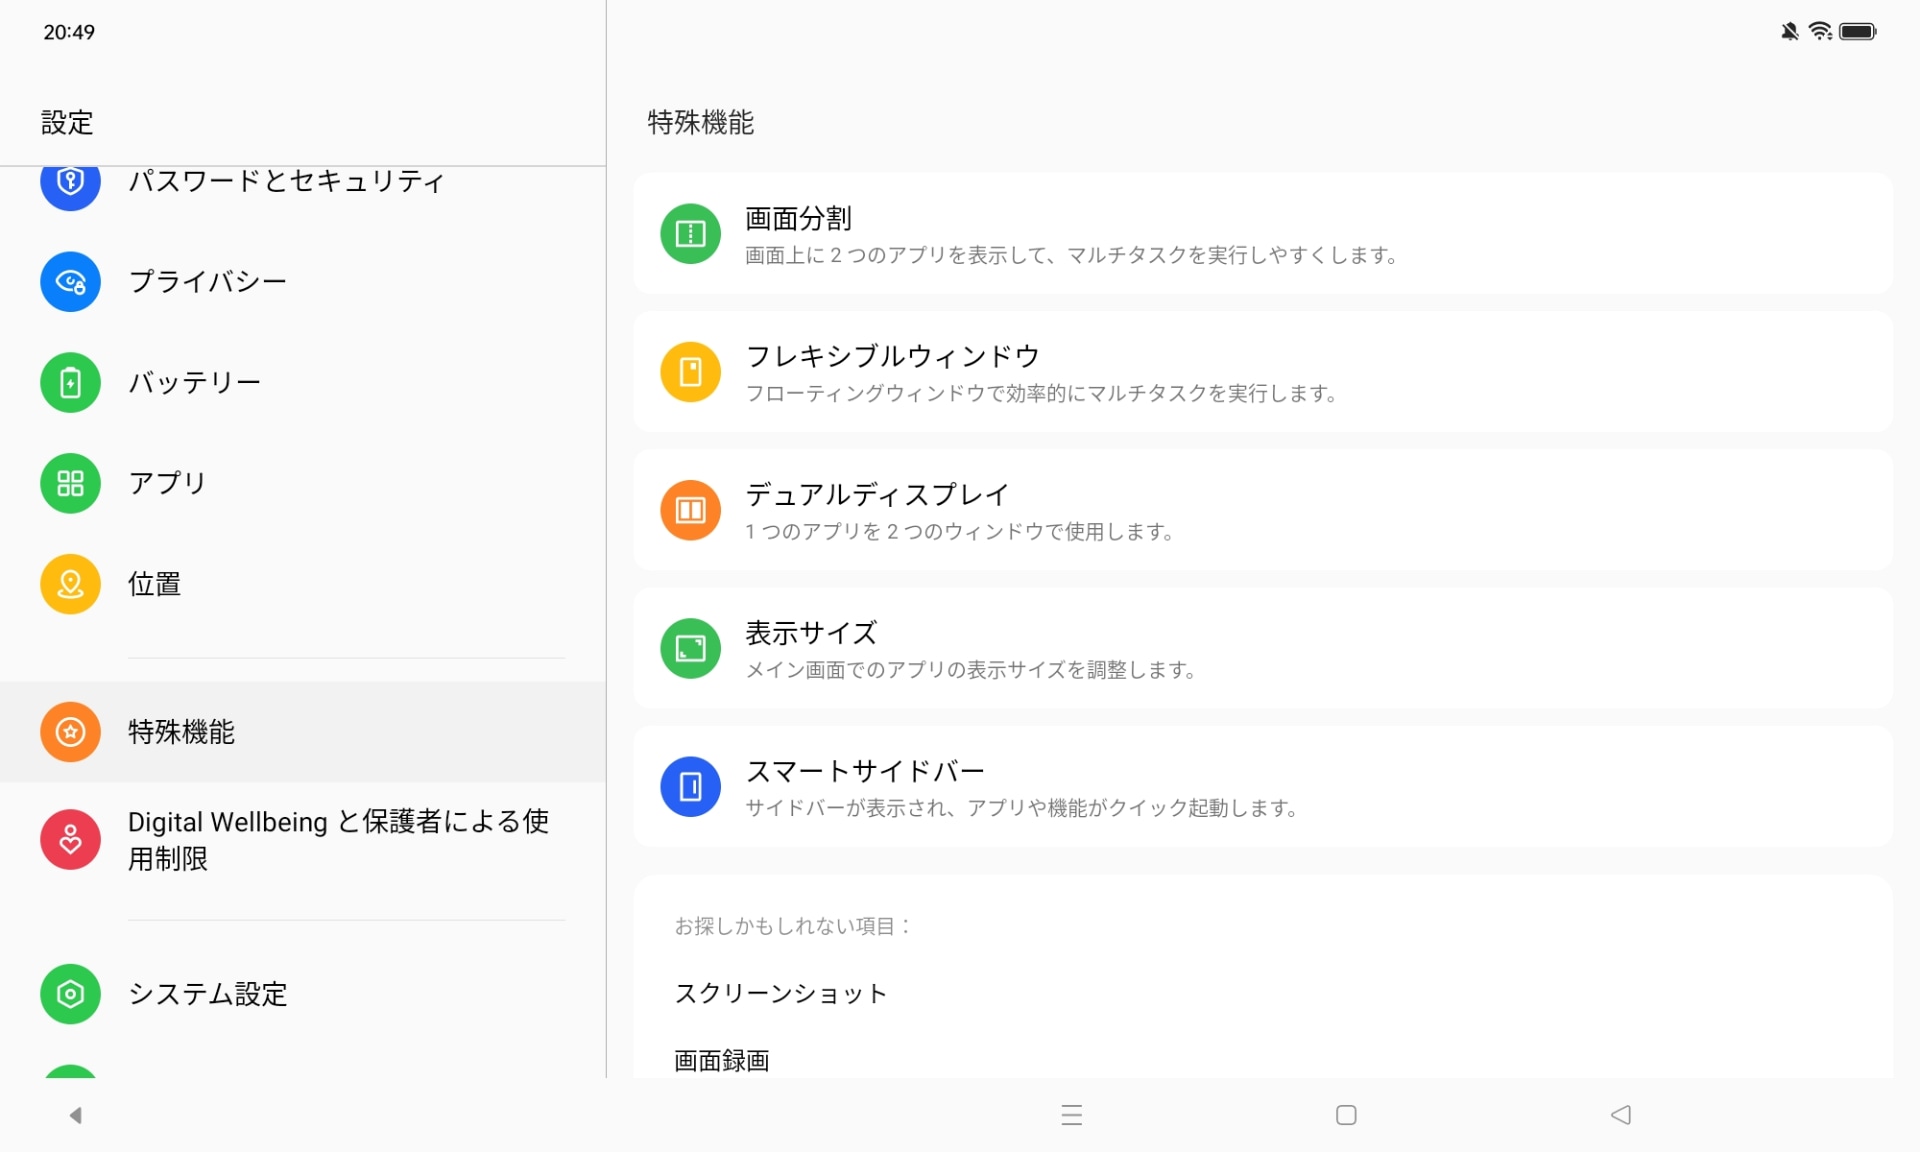The image size is (1920, 1152).
Task: Click the 位置 (Location) pin icon
Action: click(x=70, y=584)
